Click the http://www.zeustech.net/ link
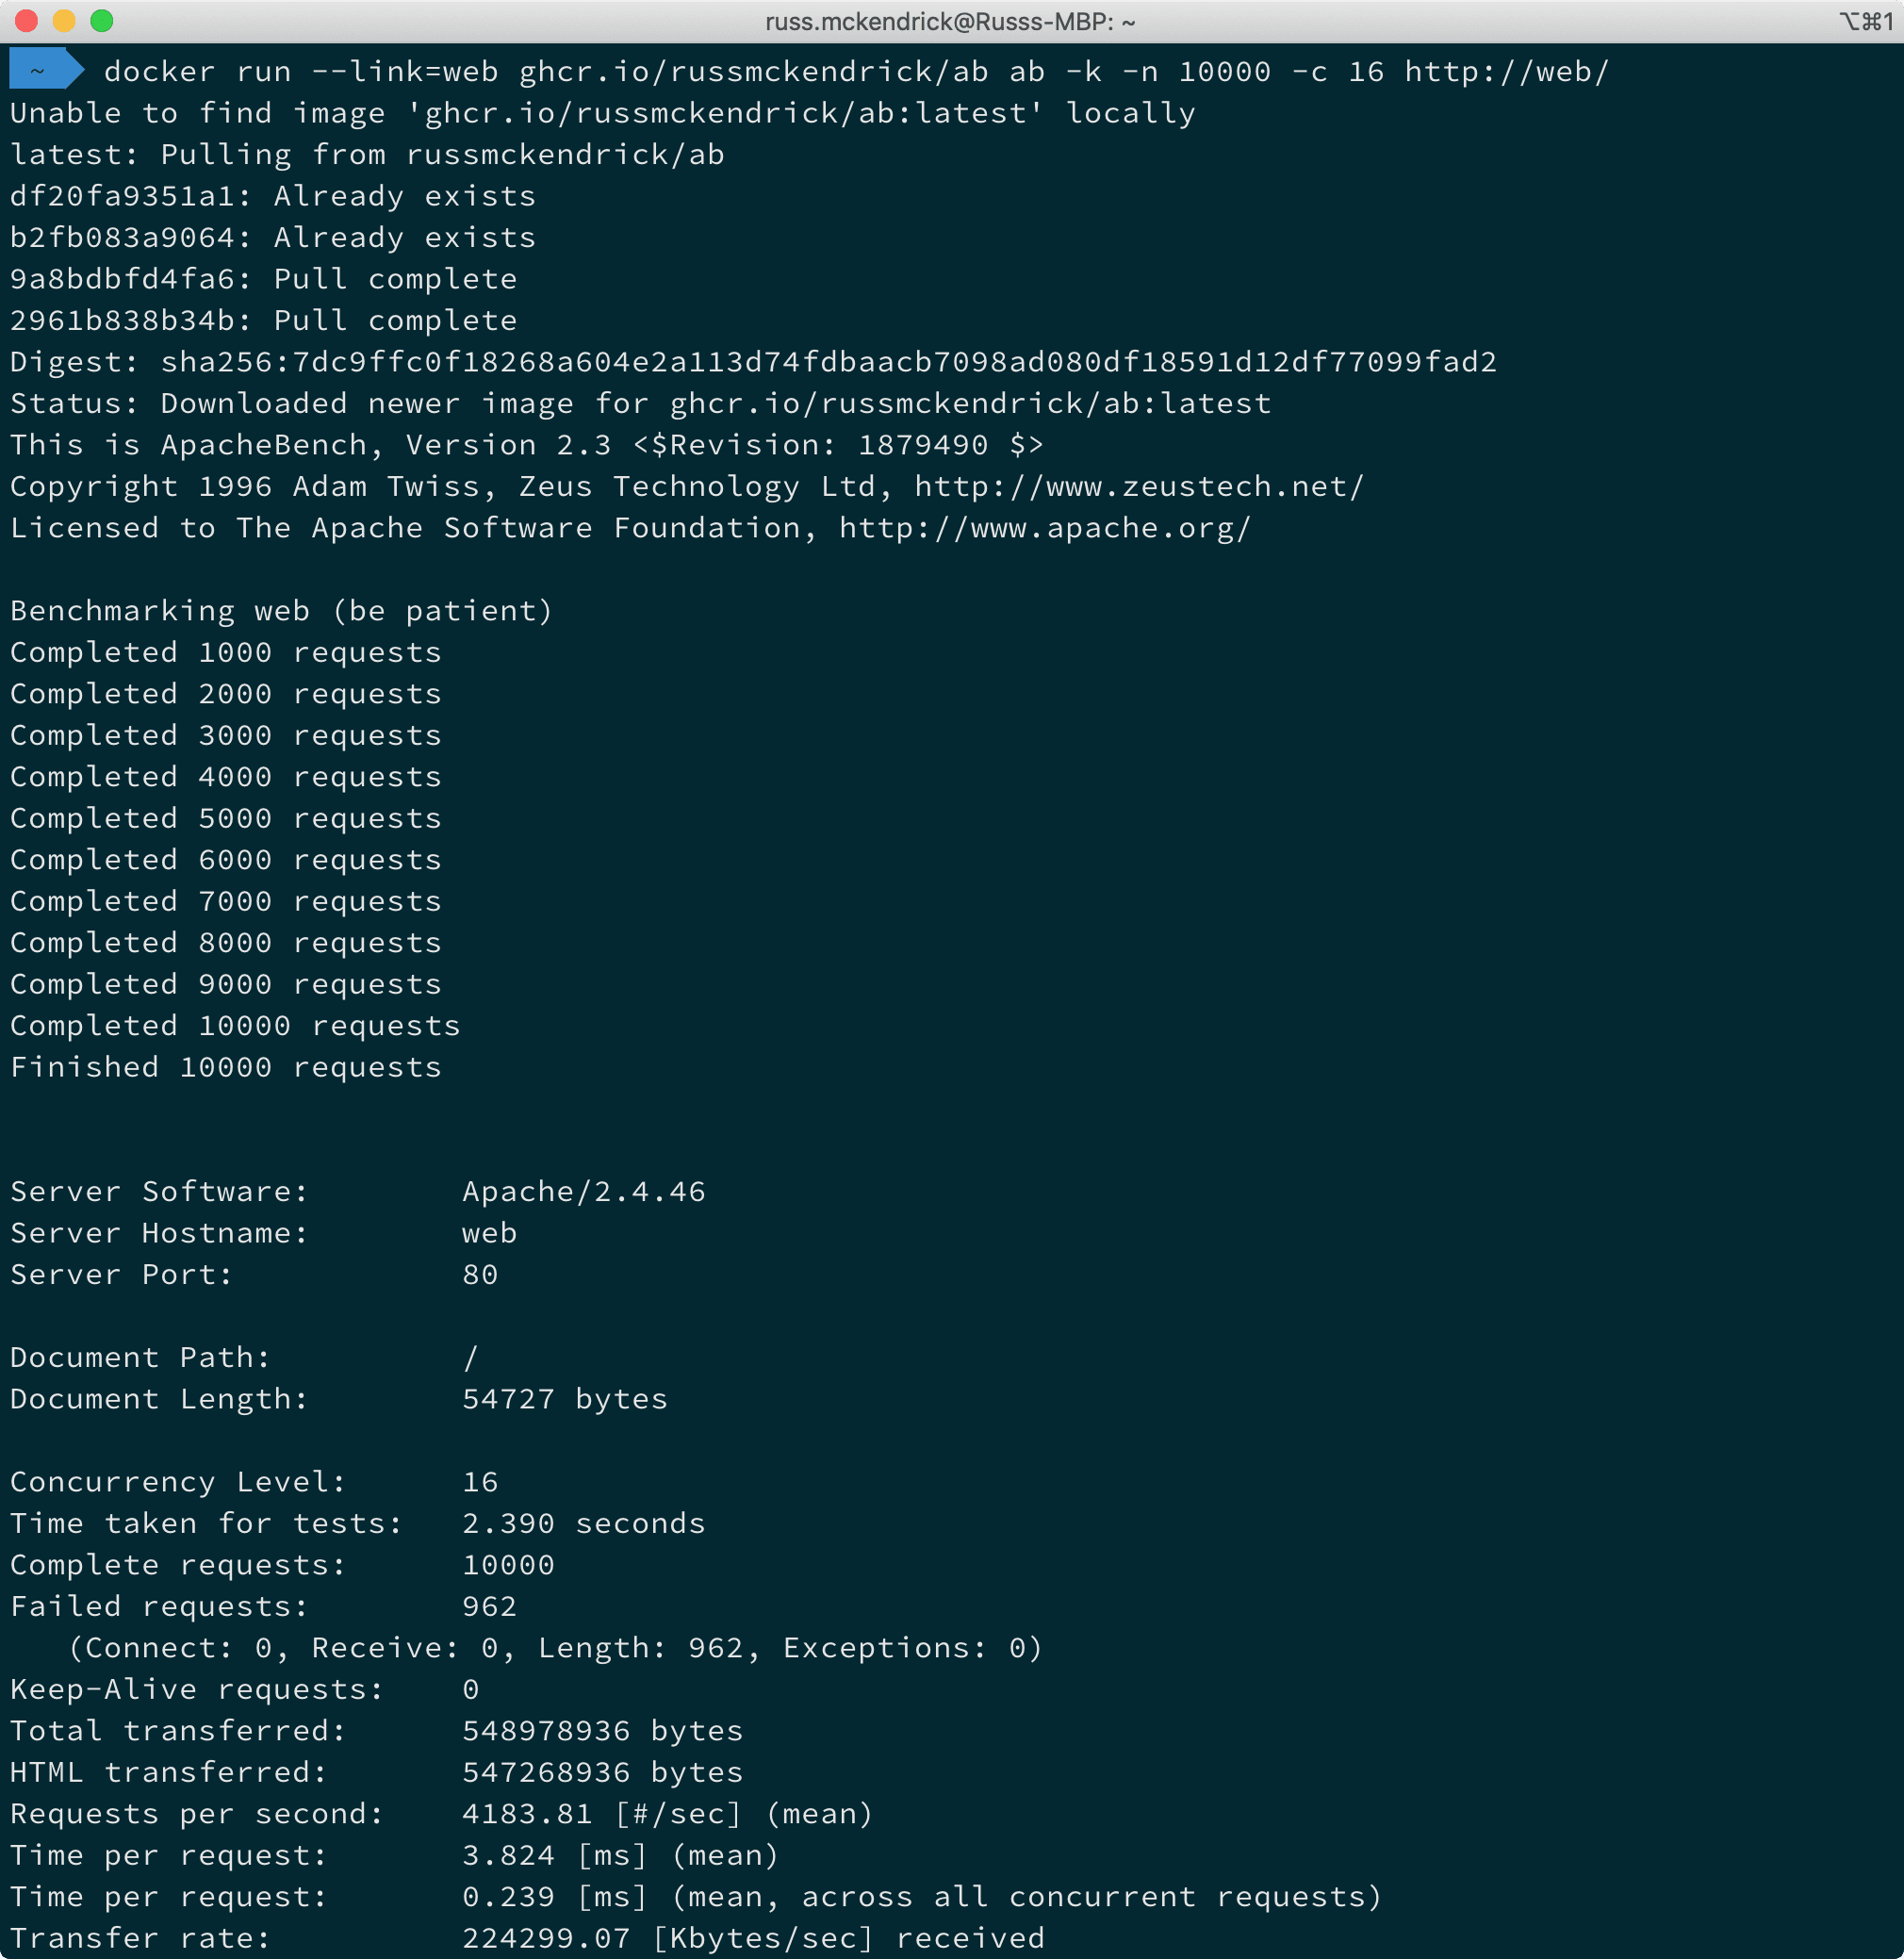 pyautogui.click(x=1139, y=487)
